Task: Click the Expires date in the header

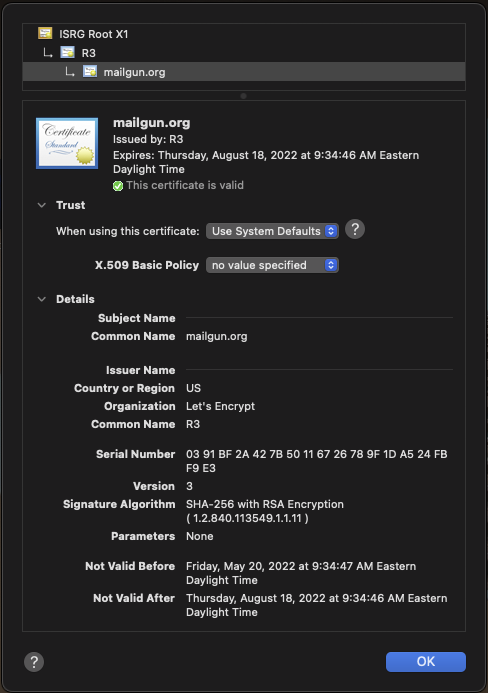Action: click(266, 162)
